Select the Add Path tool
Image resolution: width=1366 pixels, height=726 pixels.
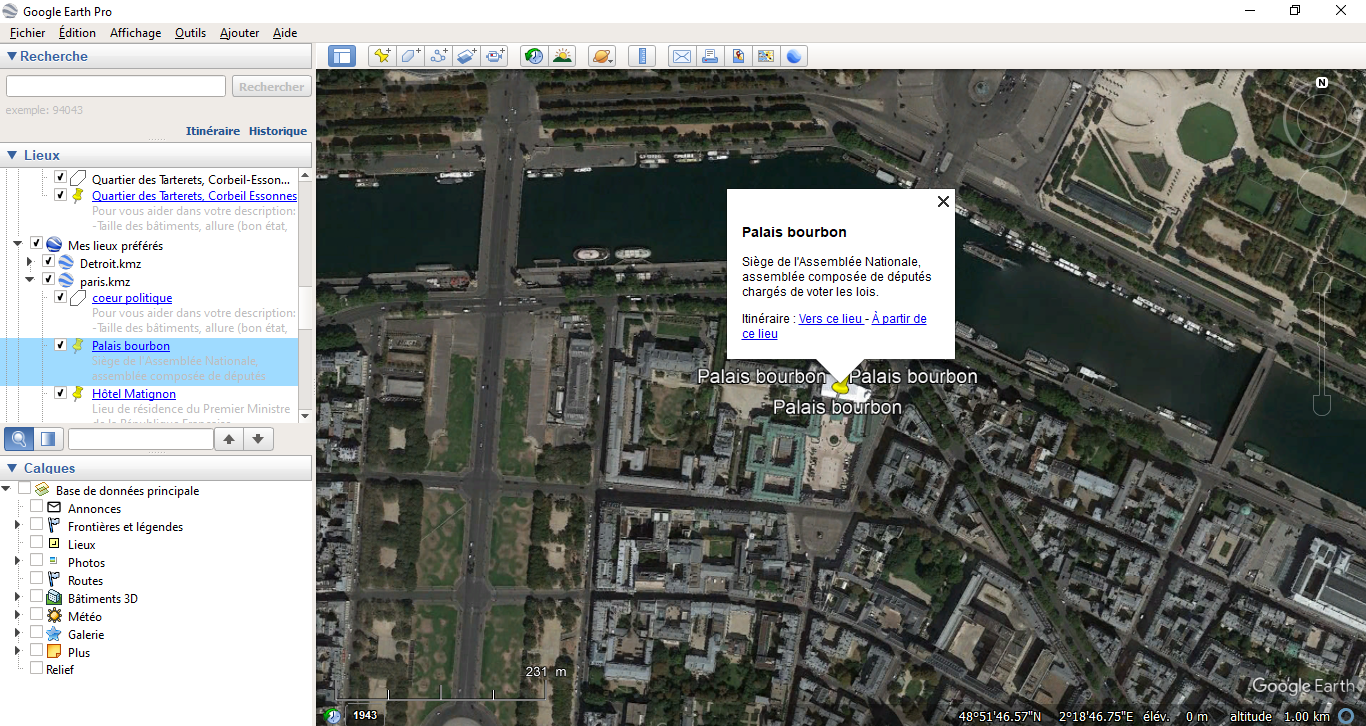point(439,56)
